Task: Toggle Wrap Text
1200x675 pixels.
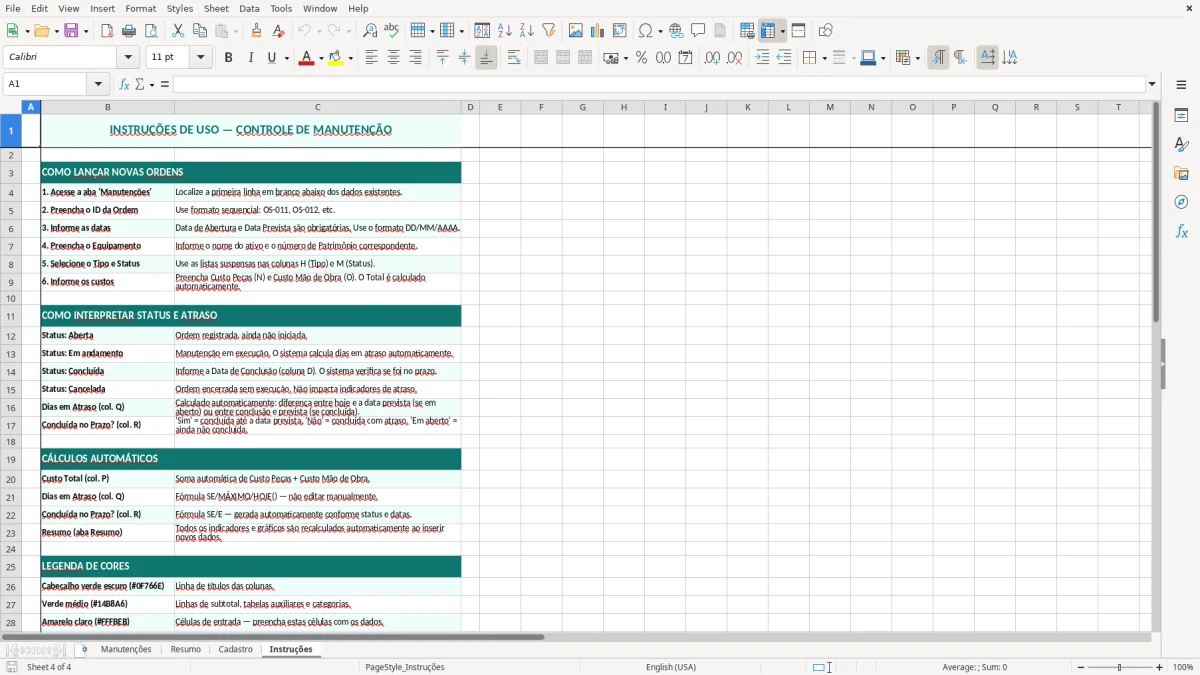Action: pos(514,58)
